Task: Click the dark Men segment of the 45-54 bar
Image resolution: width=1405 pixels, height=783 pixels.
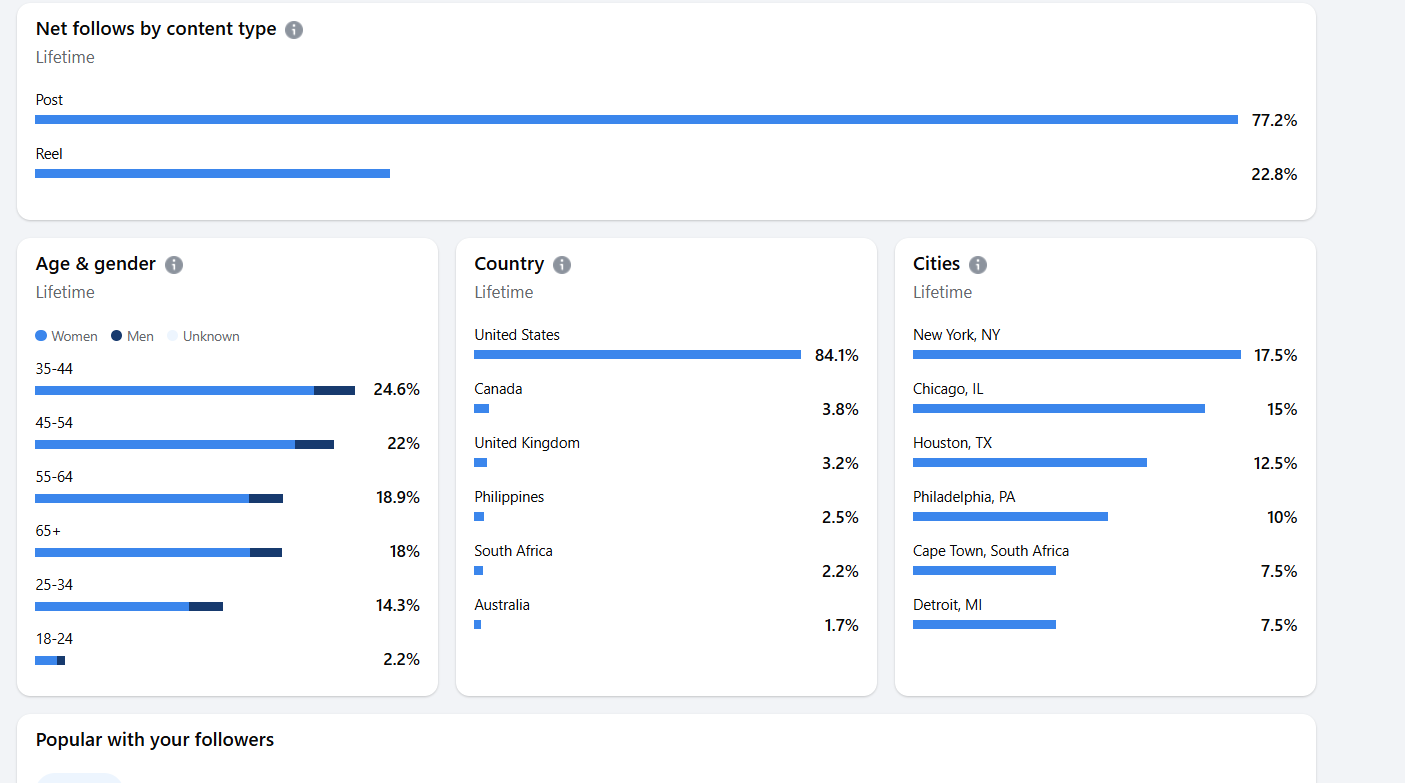Action: [x=314, y=444]
